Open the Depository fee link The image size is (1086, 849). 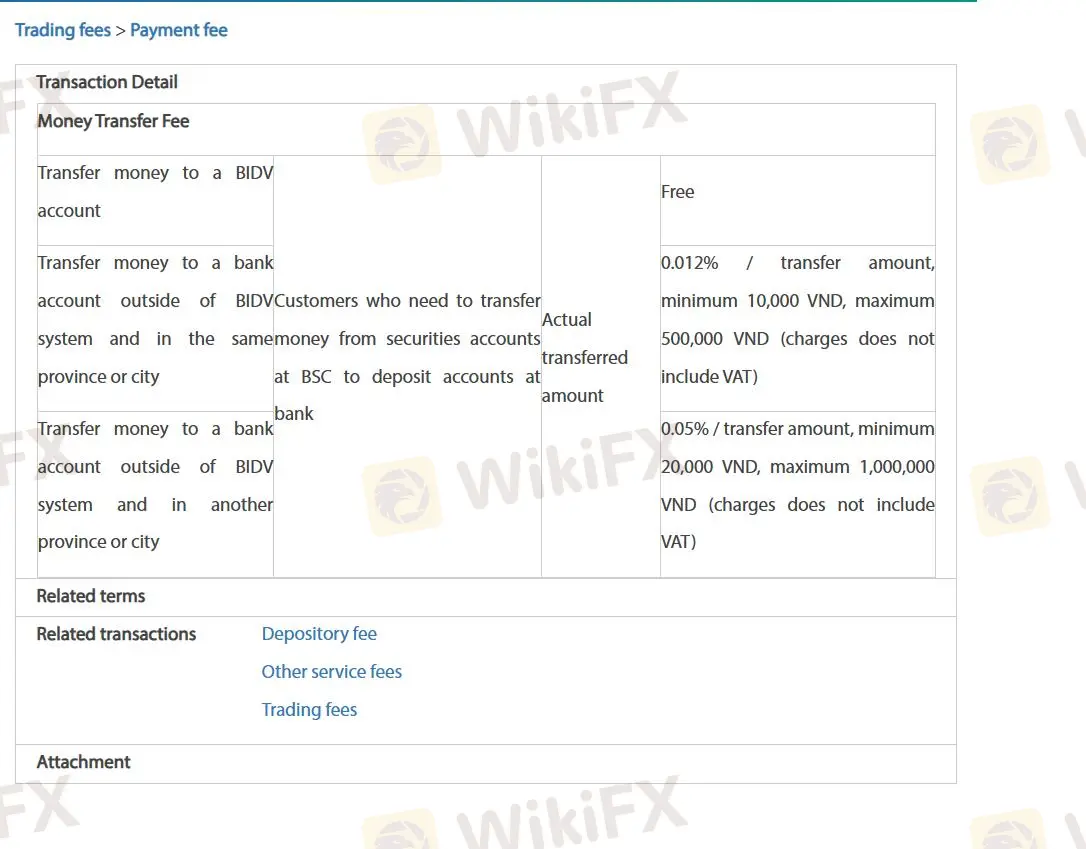tap(319, 634)
